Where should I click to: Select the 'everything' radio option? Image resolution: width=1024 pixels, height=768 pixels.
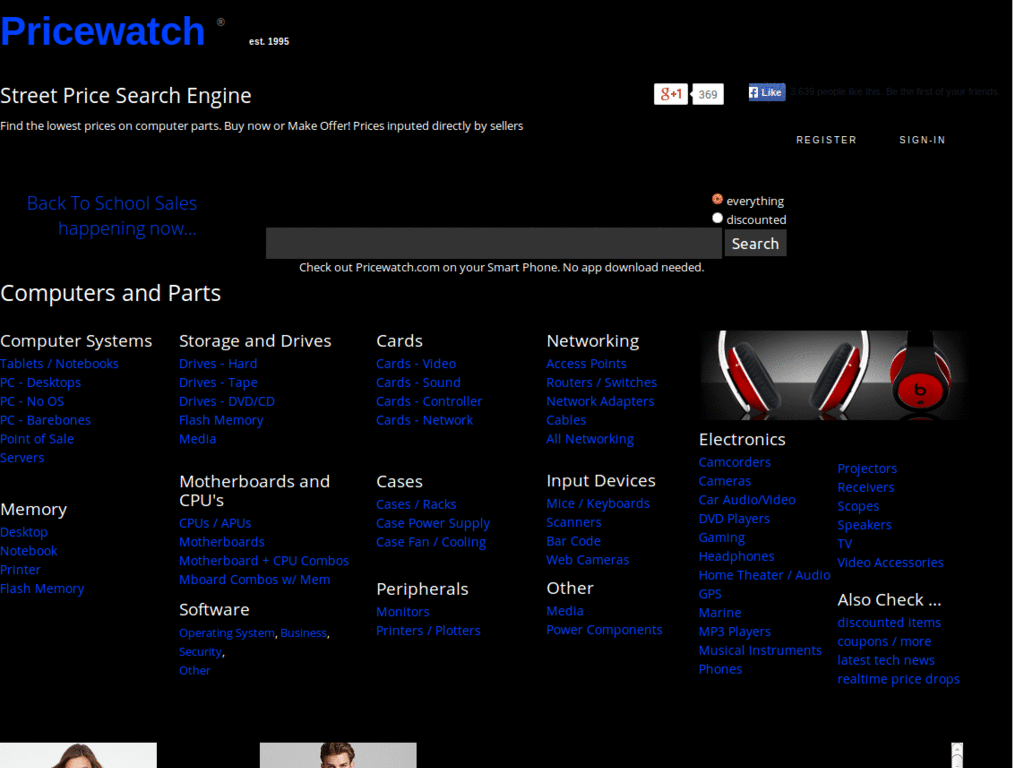(x=717, y=199)
